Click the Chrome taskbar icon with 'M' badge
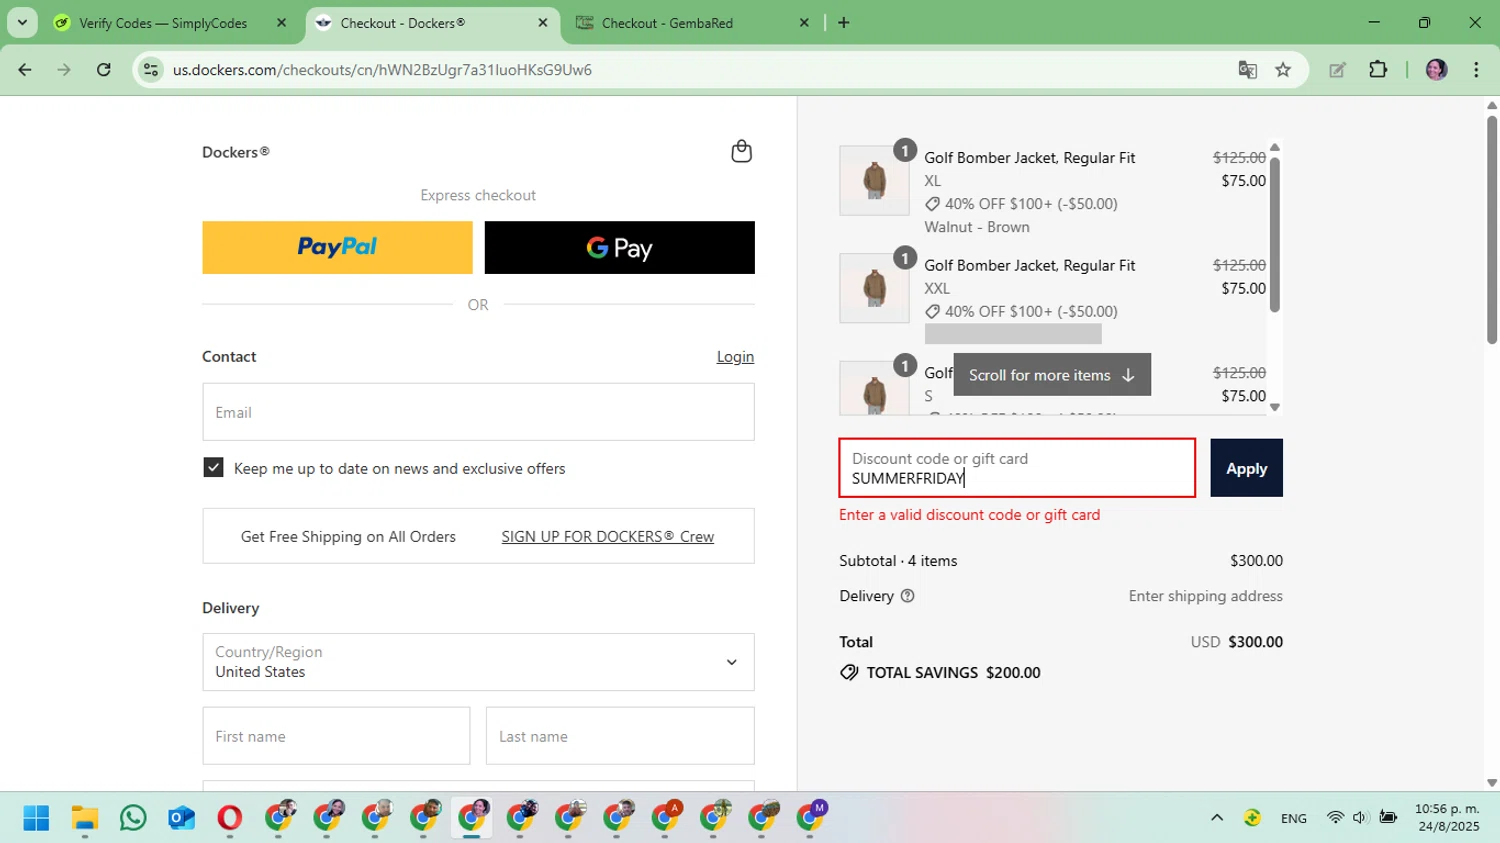The width and height of the screenshot is (1500, 843). click(x=811, y=817)
